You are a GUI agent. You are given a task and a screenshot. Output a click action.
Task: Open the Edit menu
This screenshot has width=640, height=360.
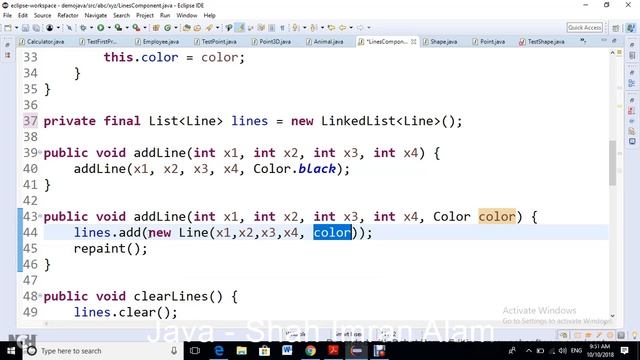point(23,16)
